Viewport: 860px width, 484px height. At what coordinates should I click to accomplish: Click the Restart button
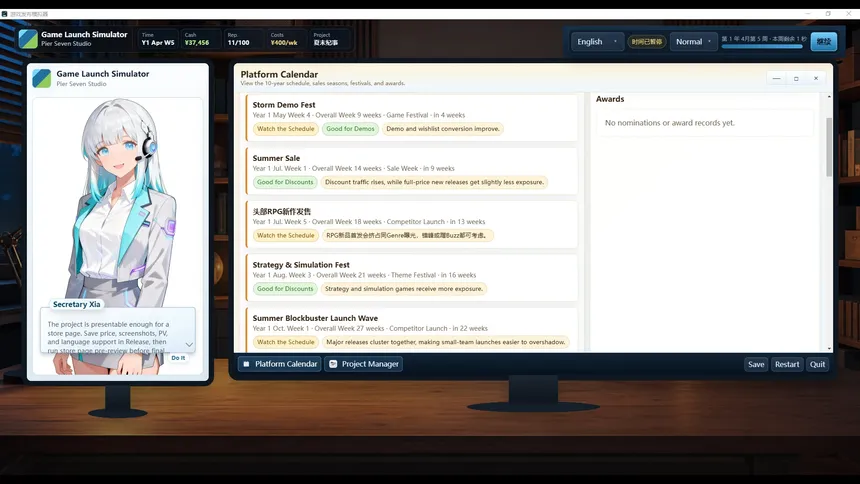coord(787,364)
